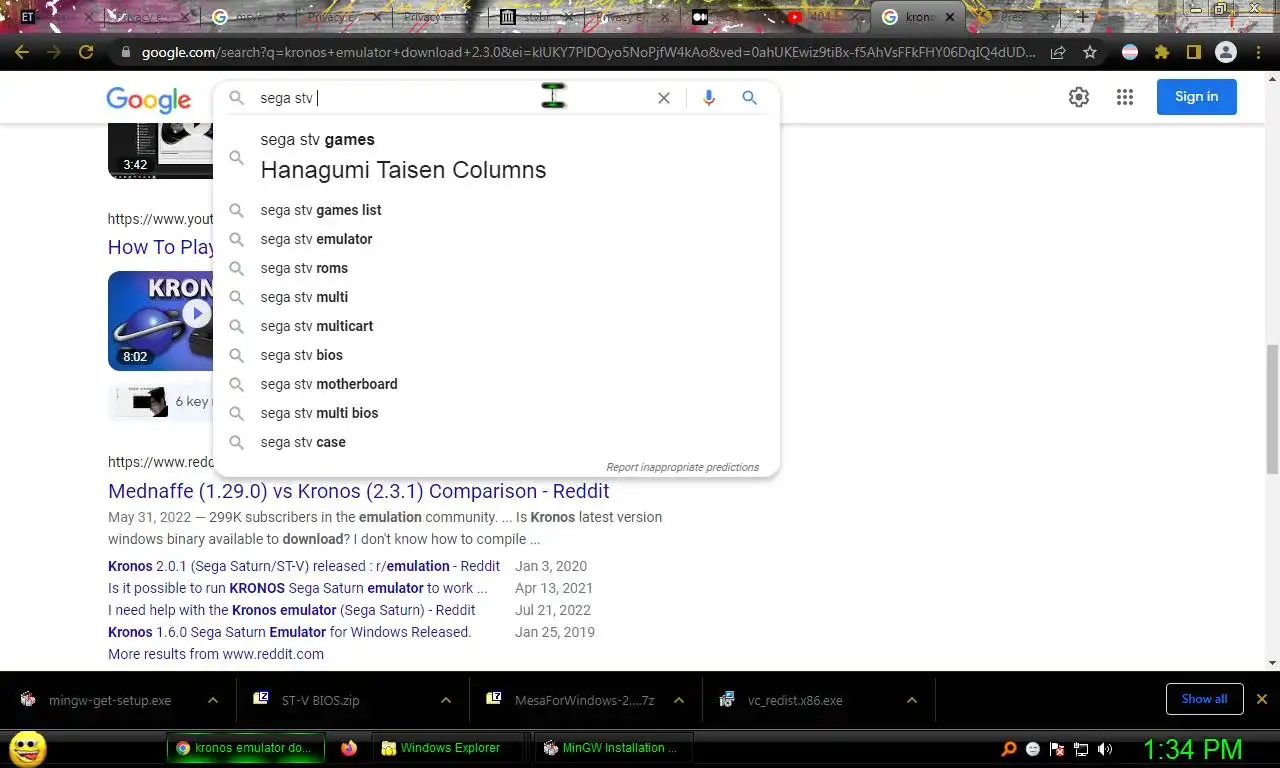Clear the search box with the X icon
Viewport: 1280px width, 768px height.
pyautogui.click(x=664, y=98)
